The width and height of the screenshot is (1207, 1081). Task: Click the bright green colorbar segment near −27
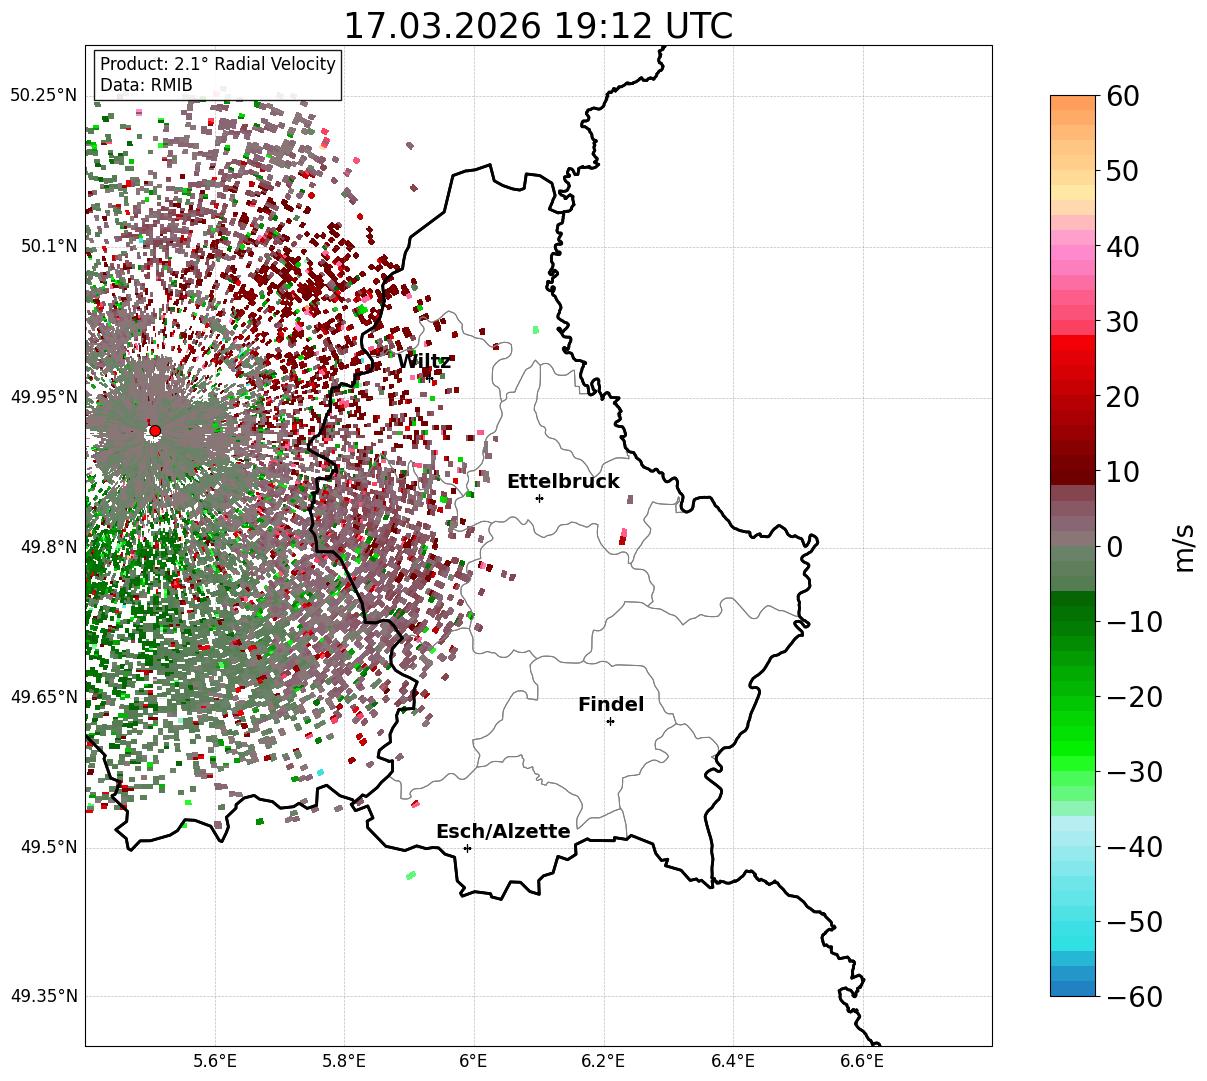(x=1073, y=748)
